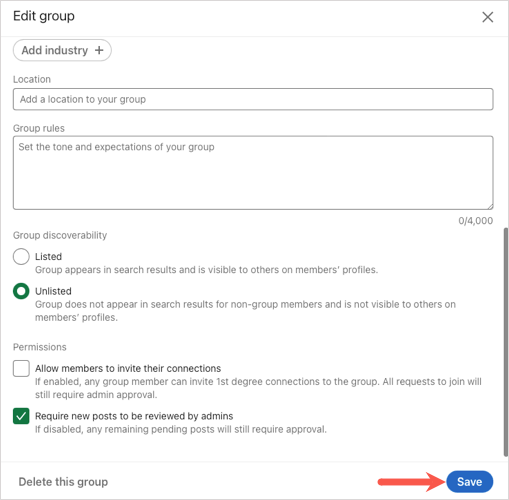Image resolution: width=509 pixels, height=500 pixels.
Task: Save the group changes
Action: pyautogui.click(x=469, y=482)
